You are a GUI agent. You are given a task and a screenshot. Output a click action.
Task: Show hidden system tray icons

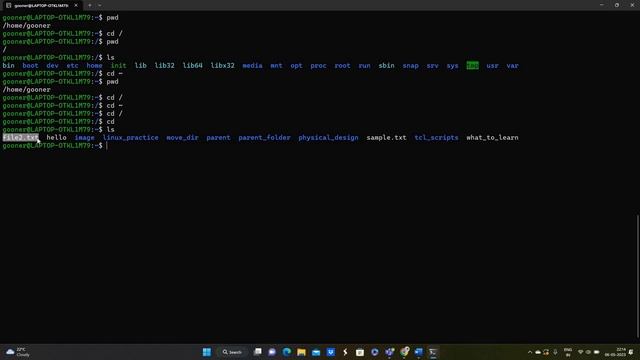click(x=530, y=352)
